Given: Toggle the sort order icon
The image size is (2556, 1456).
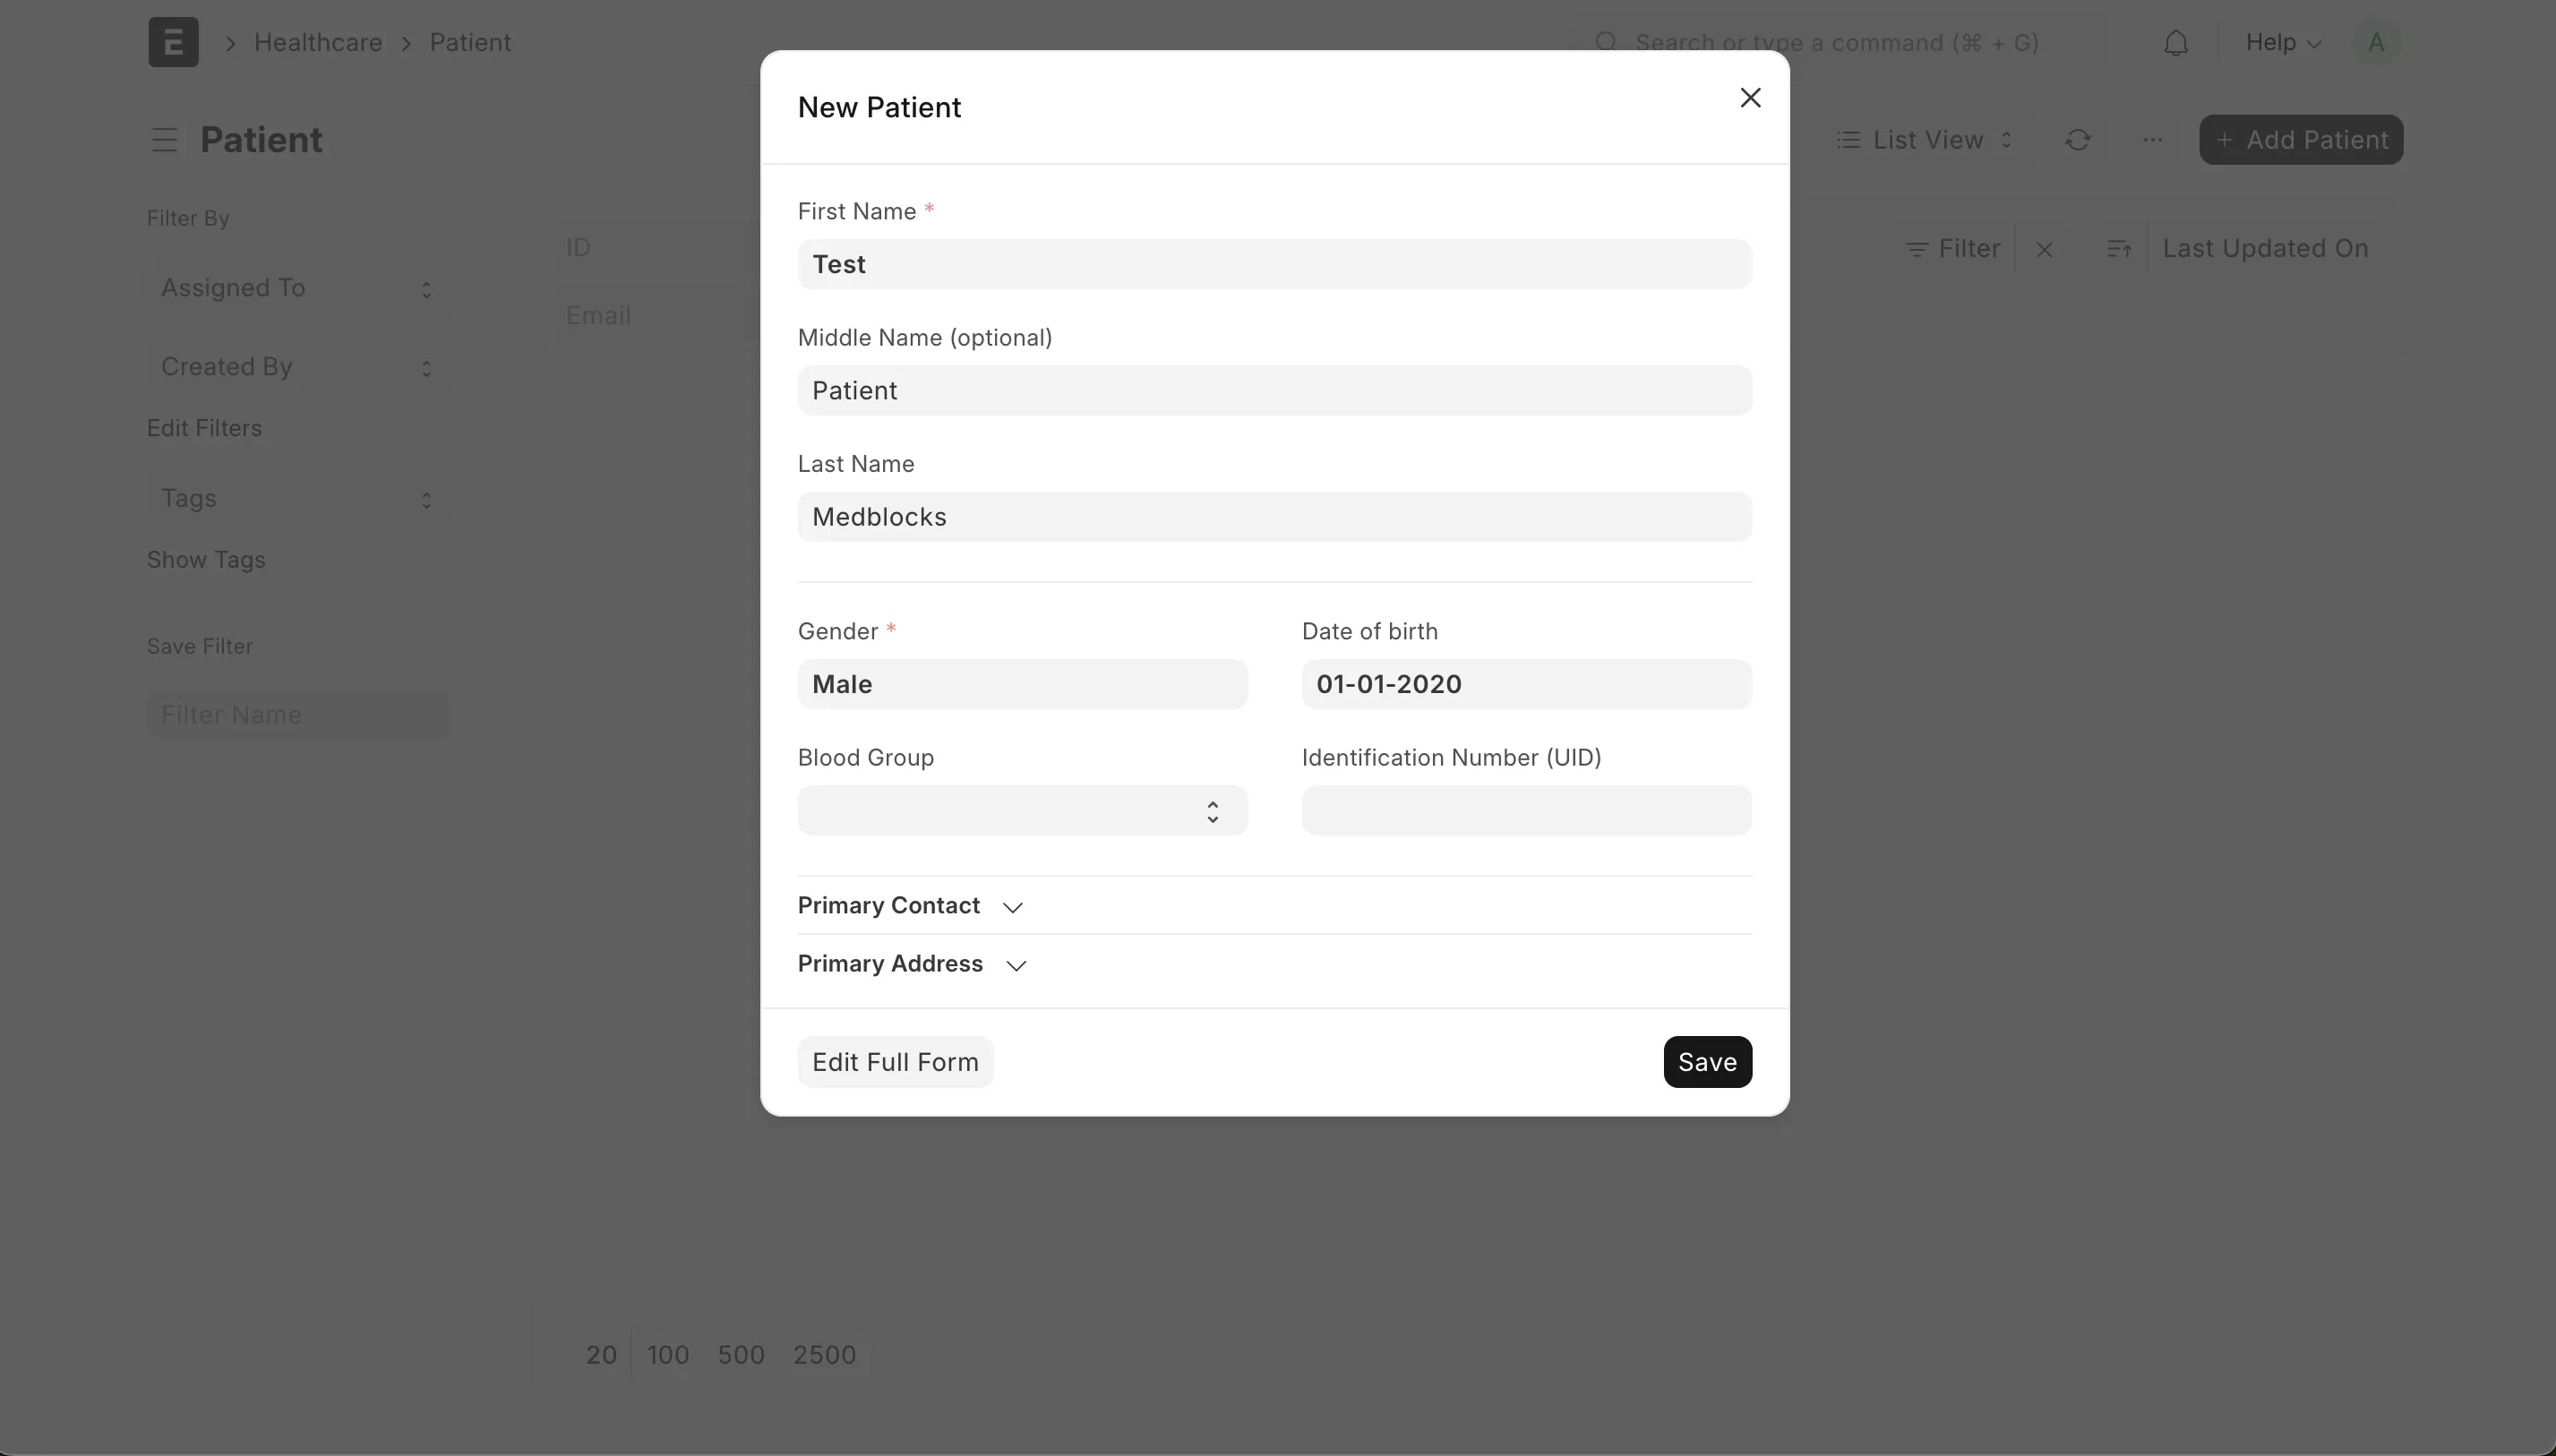Looking at the screenshot, I should [x=2119, y=250].
